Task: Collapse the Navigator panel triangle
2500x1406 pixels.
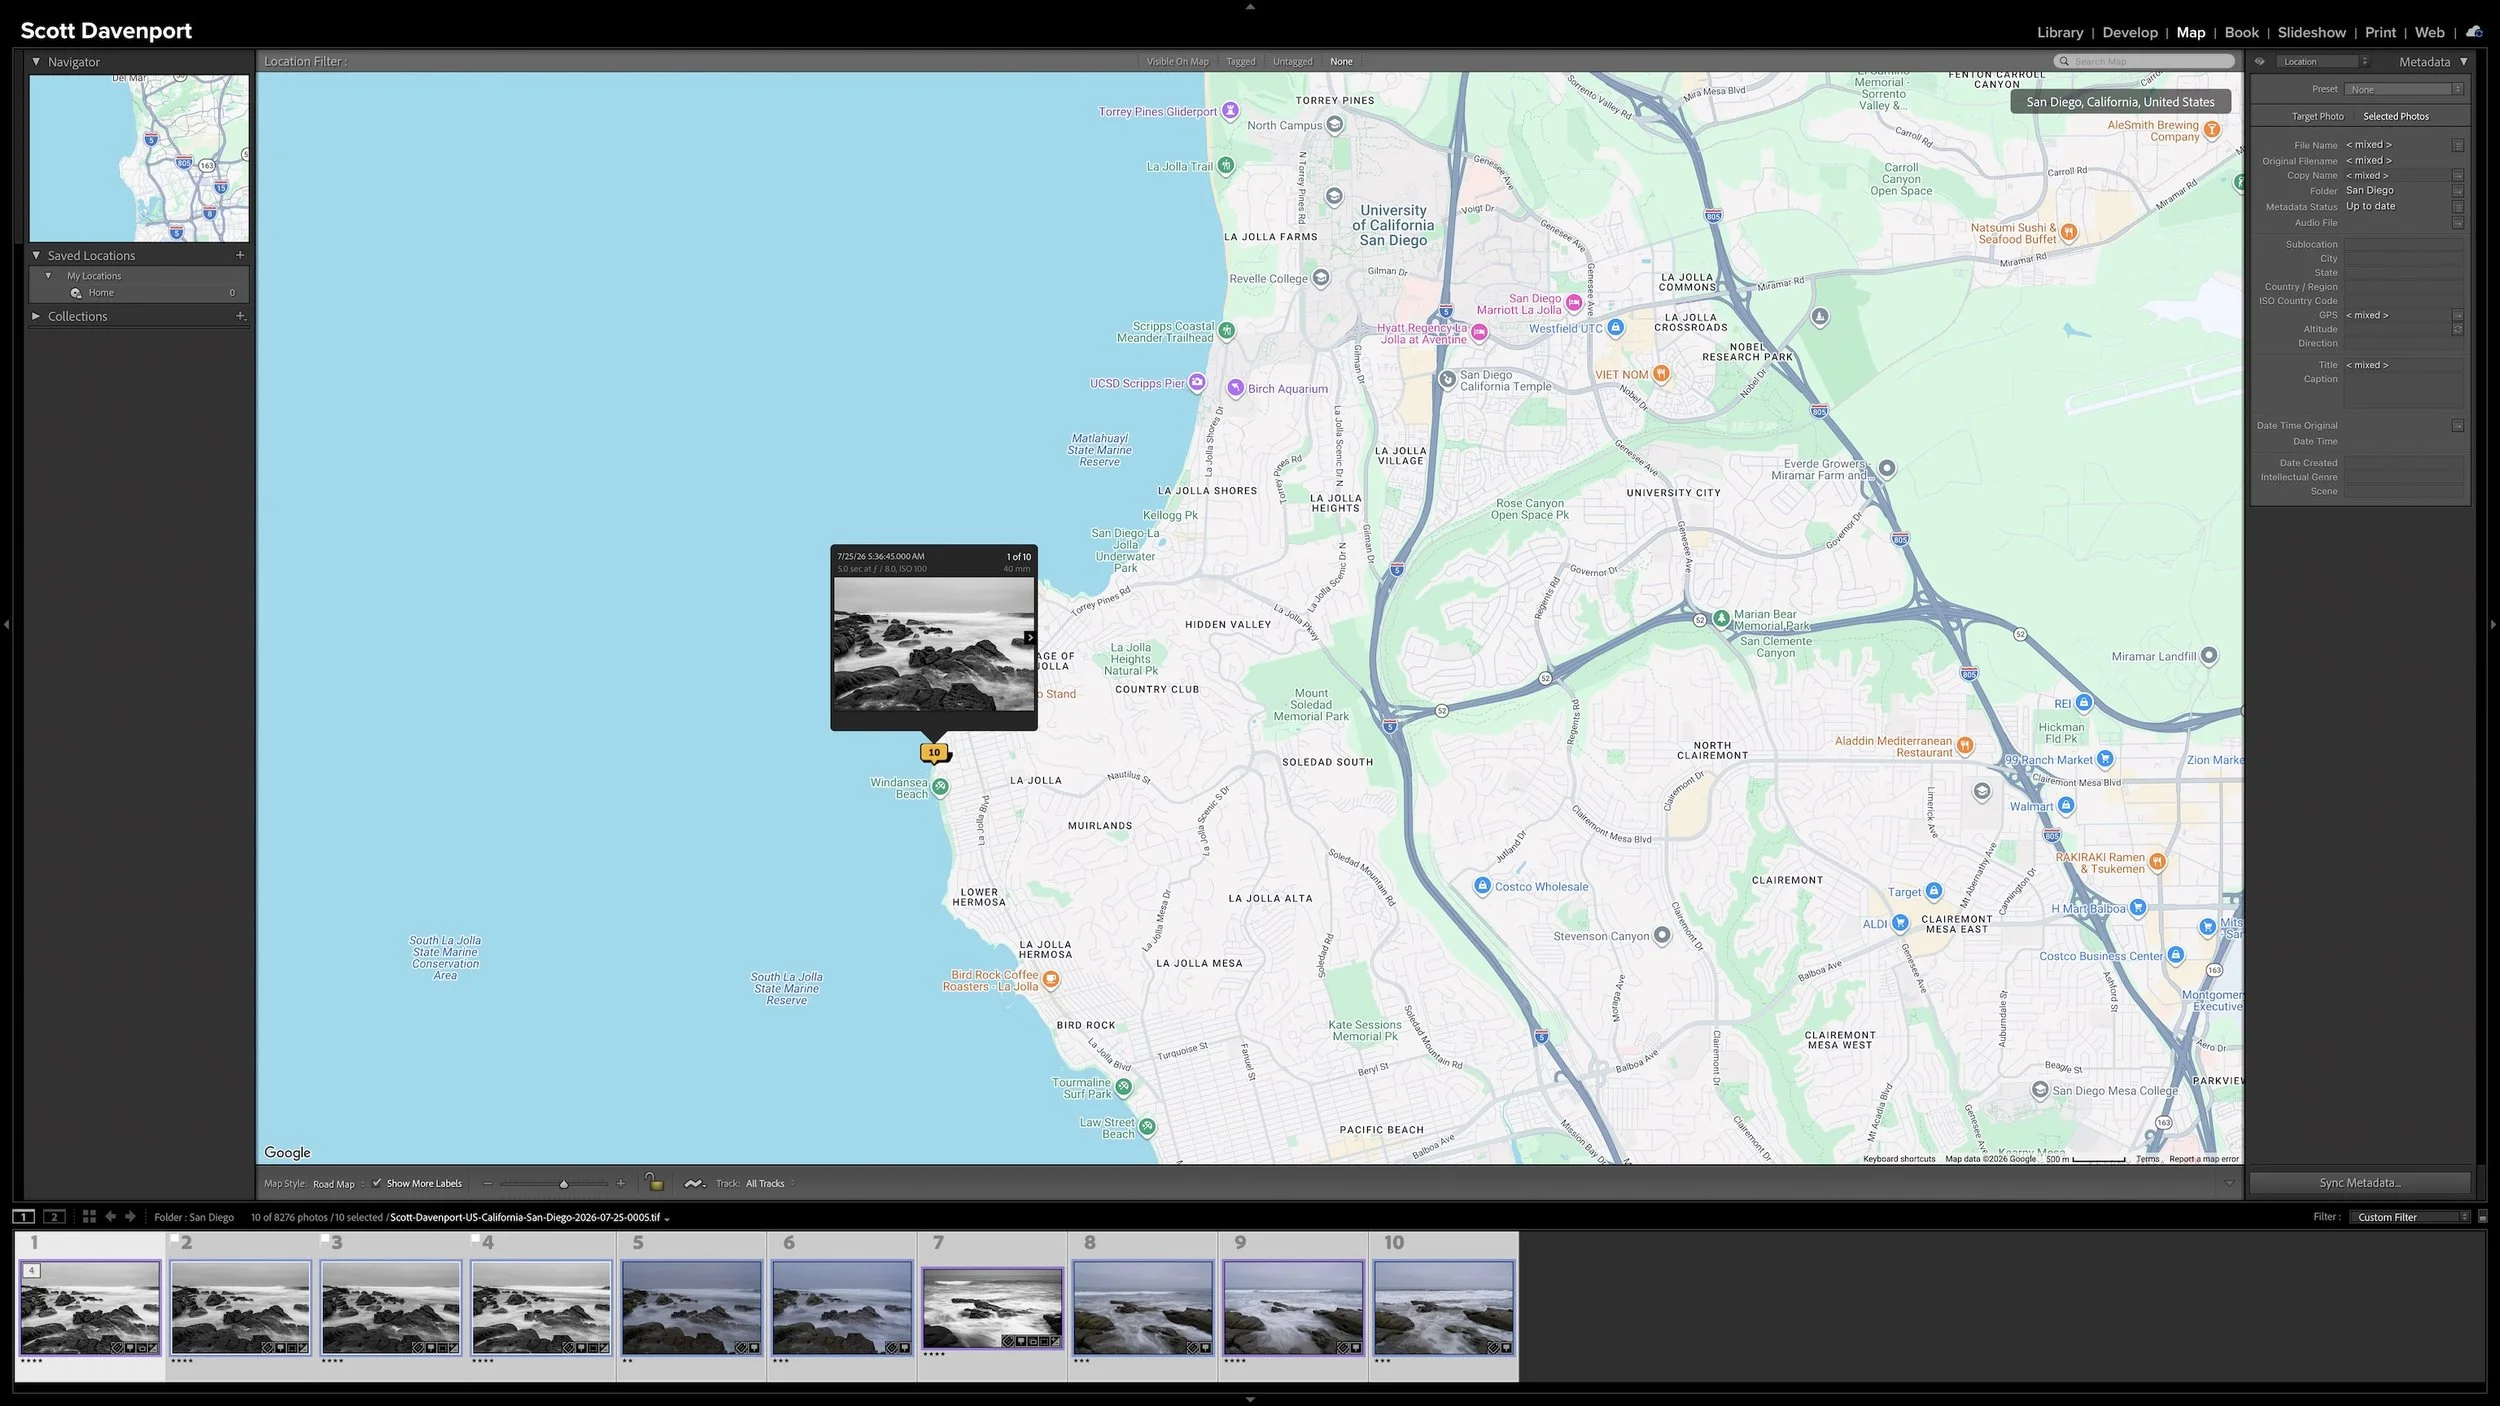Action: point(36,61)
